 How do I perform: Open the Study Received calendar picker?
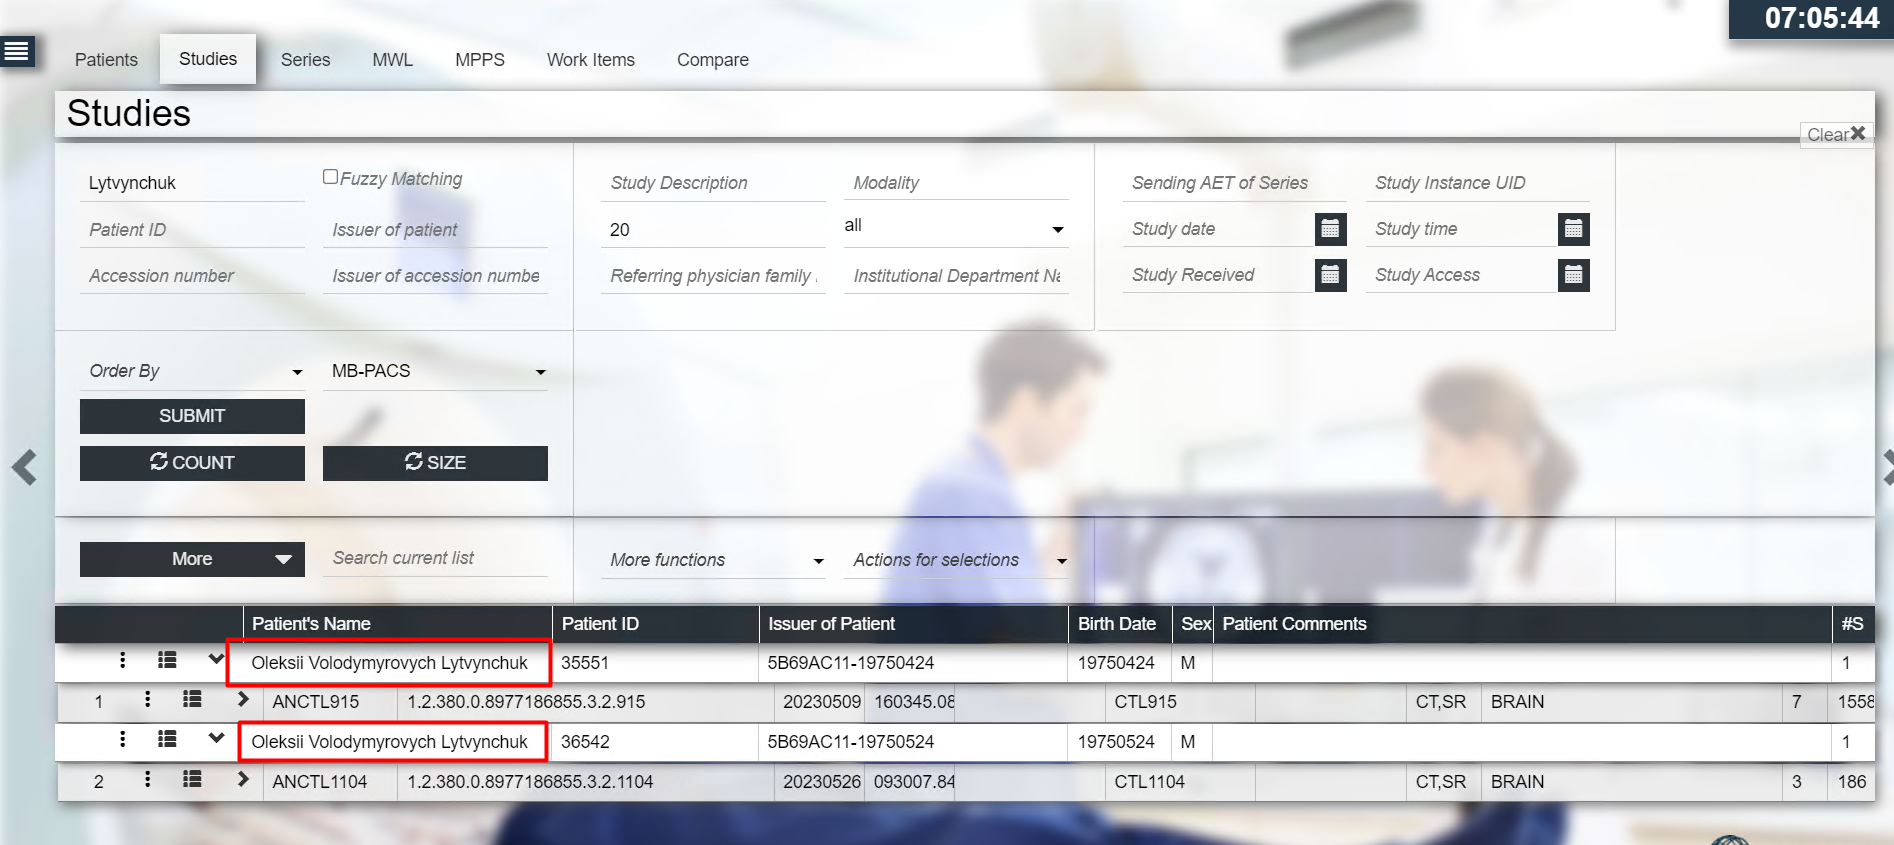point(1329,275)
